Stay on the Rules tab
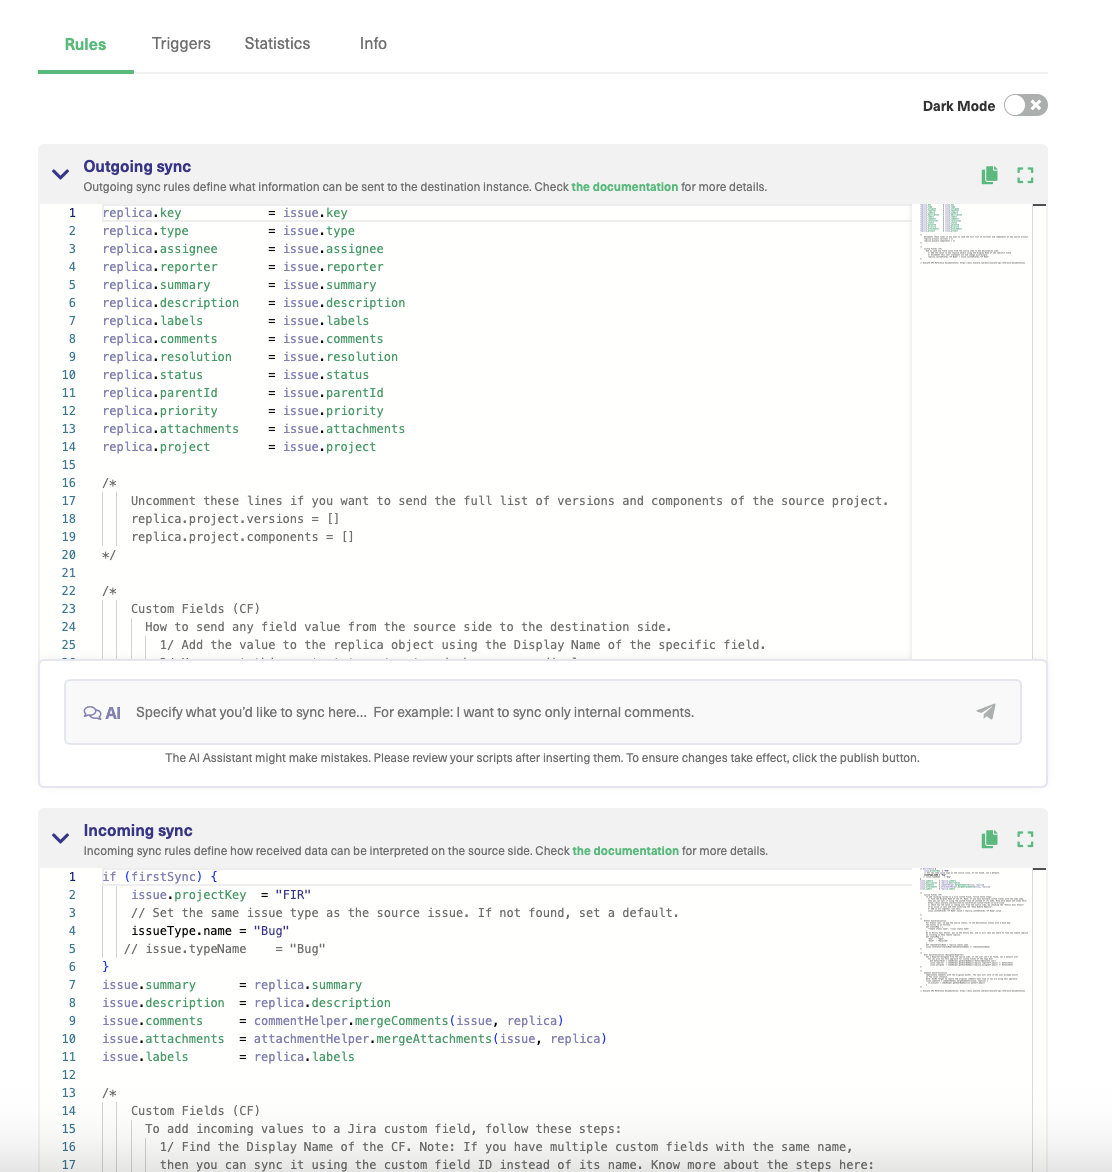Image resolution: width=1112 pixels, height=1172 pixels. [85, 44]
